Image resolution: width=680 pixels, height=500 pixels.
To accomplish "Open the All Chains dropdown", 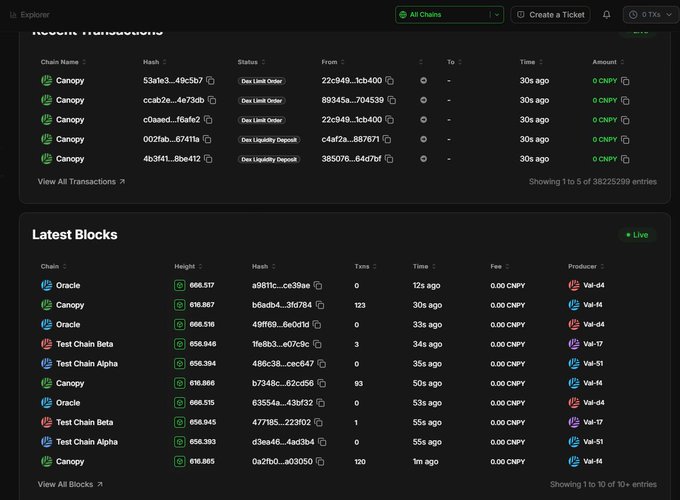I will [449, 15].
